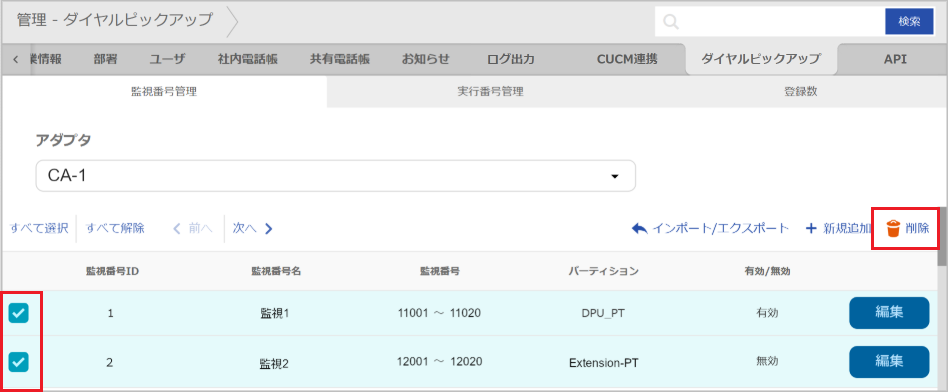Viewport: 948px width, 392px height.
Task: Click the 前へ previous chevron
Action: [177, 228]
